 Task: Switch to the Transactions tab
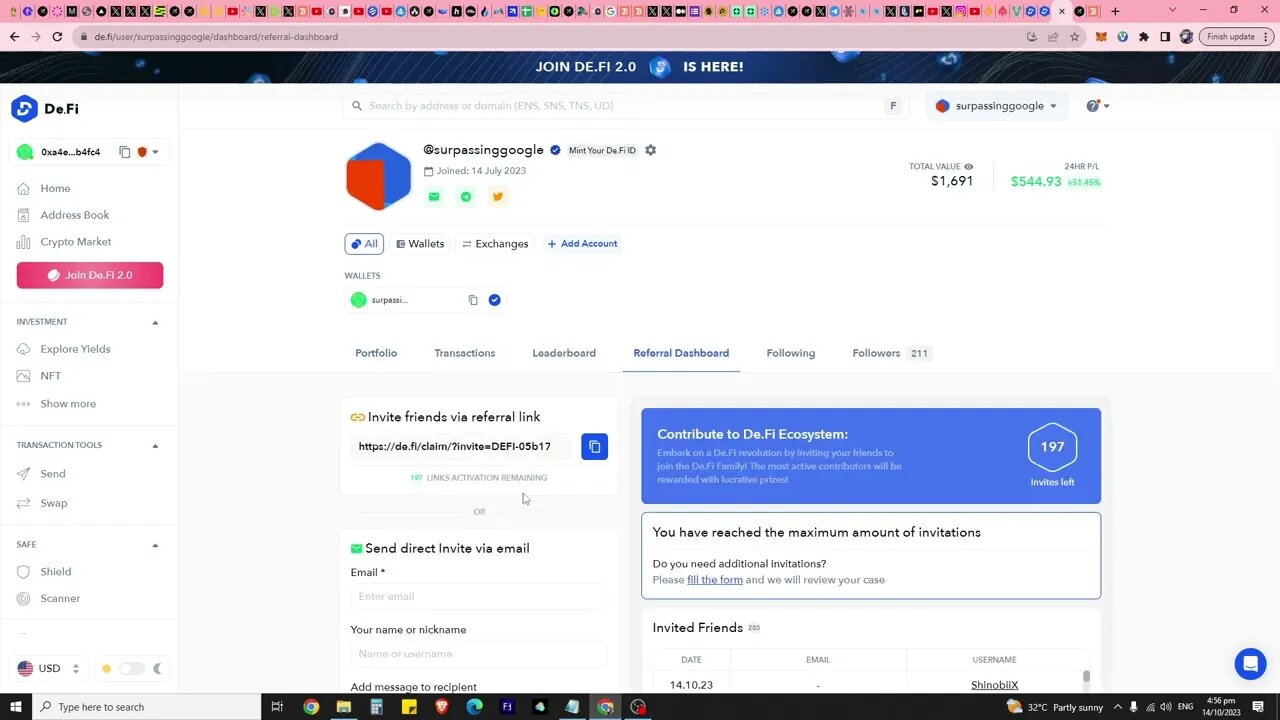(x=465, y=353)
